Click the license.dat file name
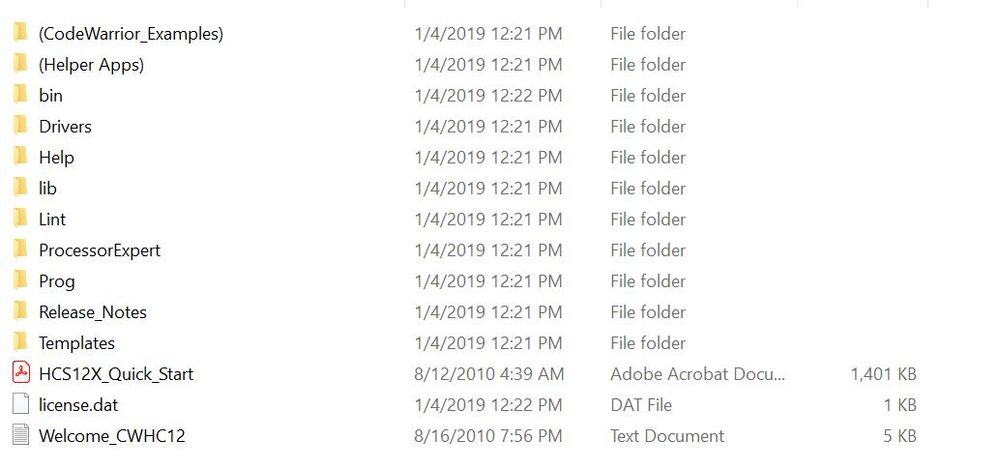Image resolution: width=998 pixels, height=469 pixels. (78, 406)
